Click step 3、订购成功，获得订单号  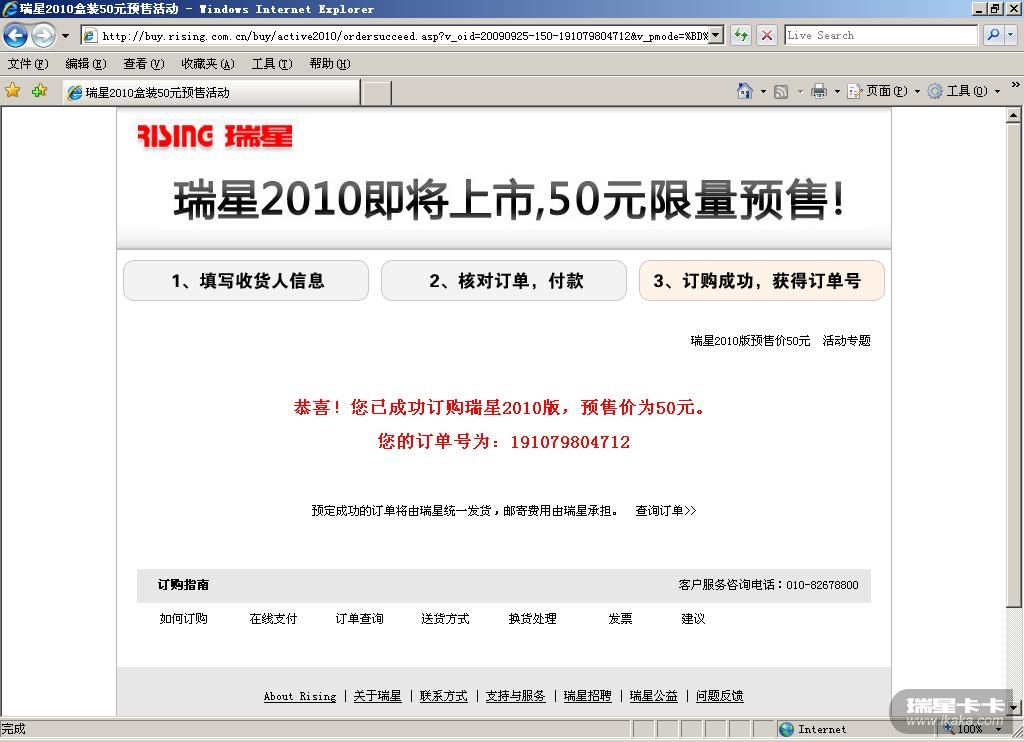[x=761, y=281]
